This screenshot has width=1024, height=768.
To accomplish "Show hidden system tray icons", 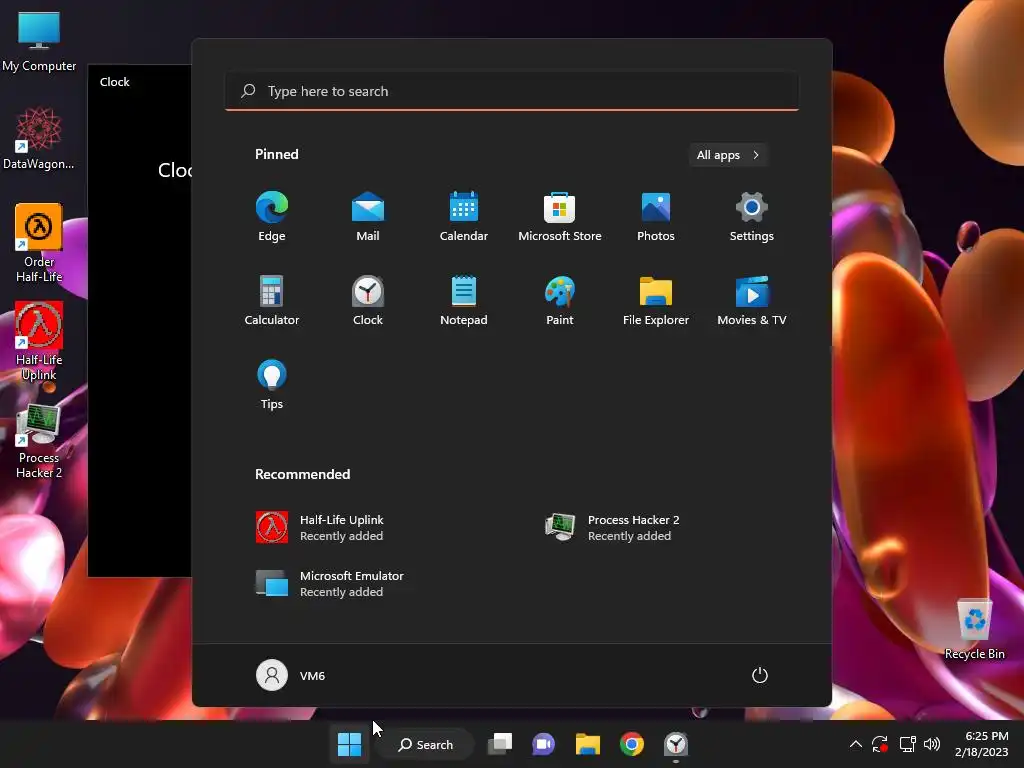I will coord(856,744).
